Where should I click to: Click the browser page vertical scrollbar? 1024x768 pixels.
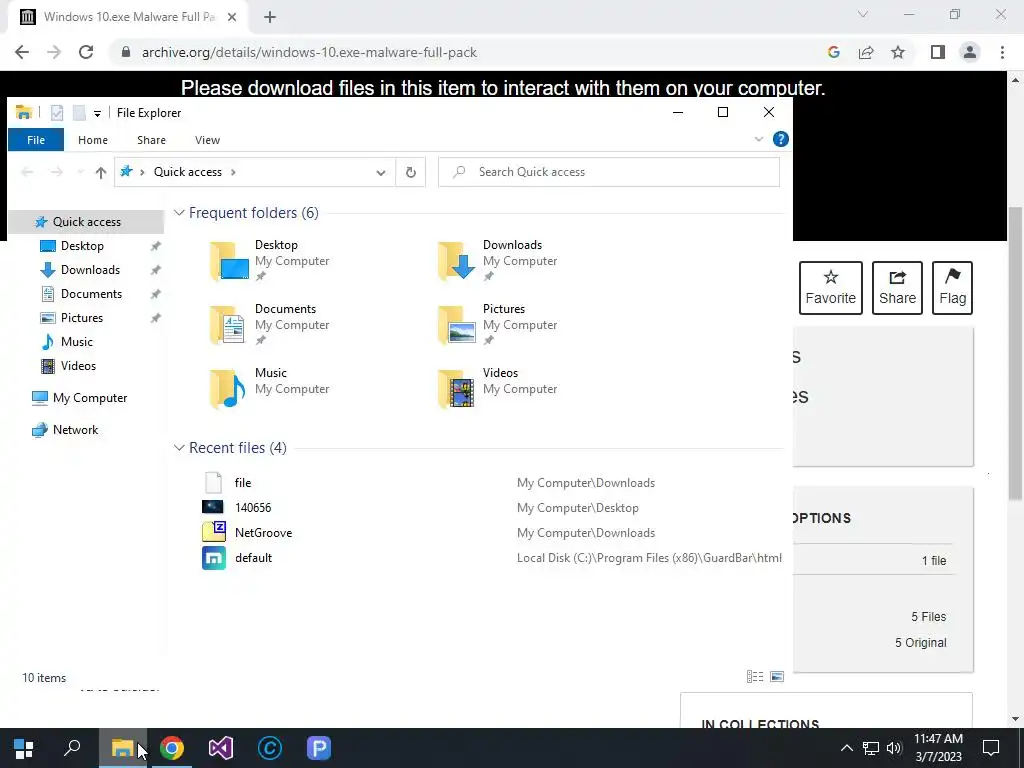1015,353
